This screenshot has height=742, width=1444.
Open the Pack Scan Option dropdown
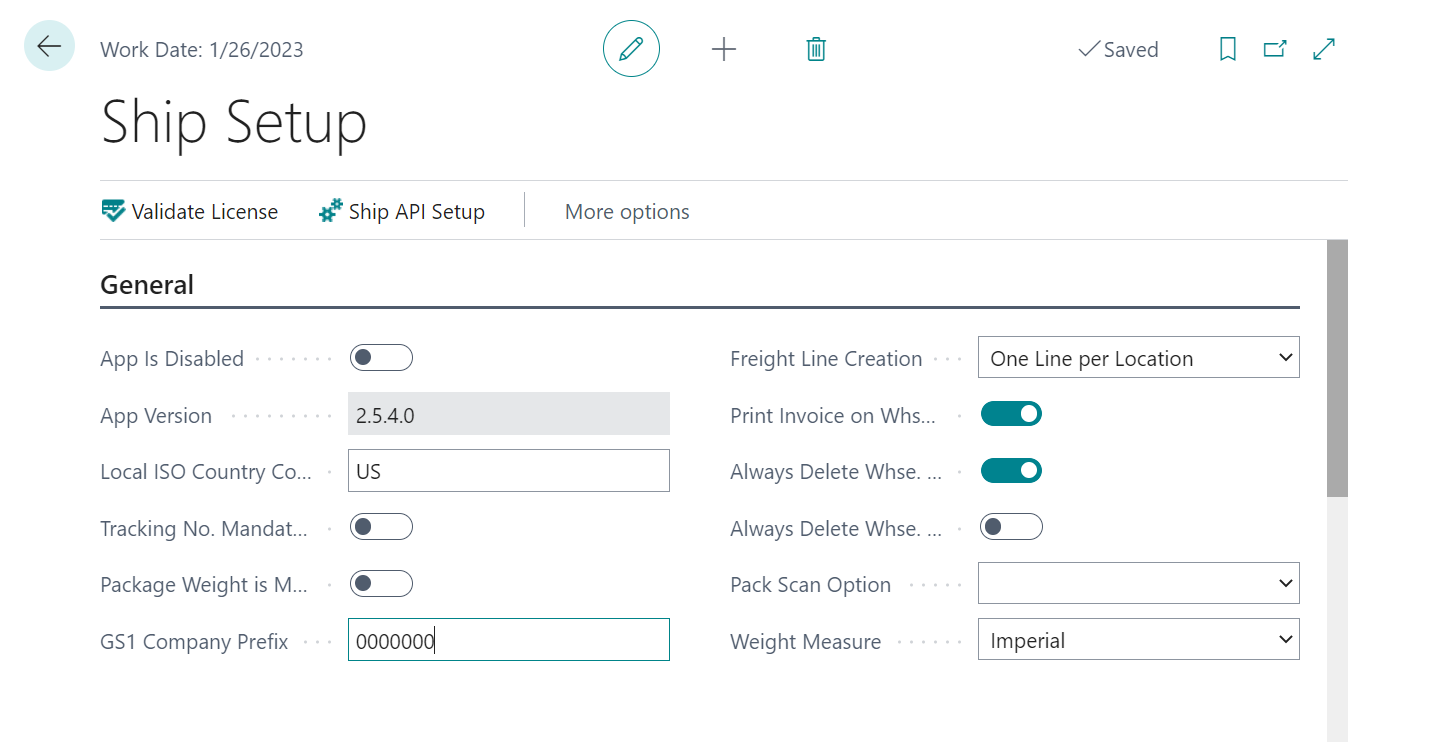(1138, 584)
